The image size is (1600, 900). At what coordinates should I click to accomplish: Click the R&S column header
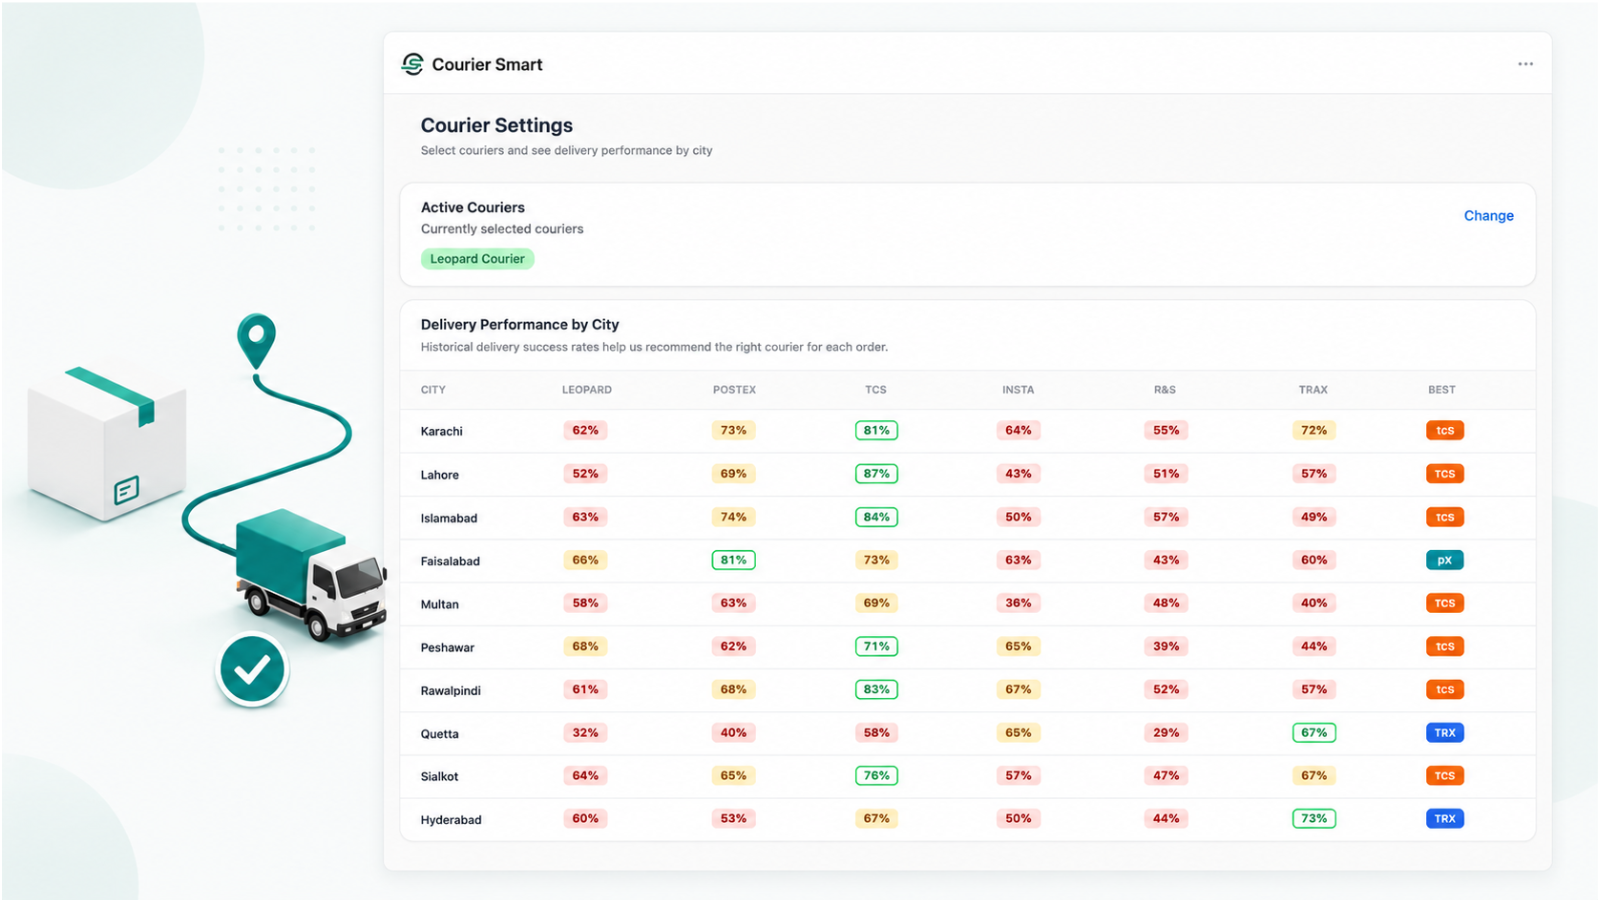tap(1165, 390)
